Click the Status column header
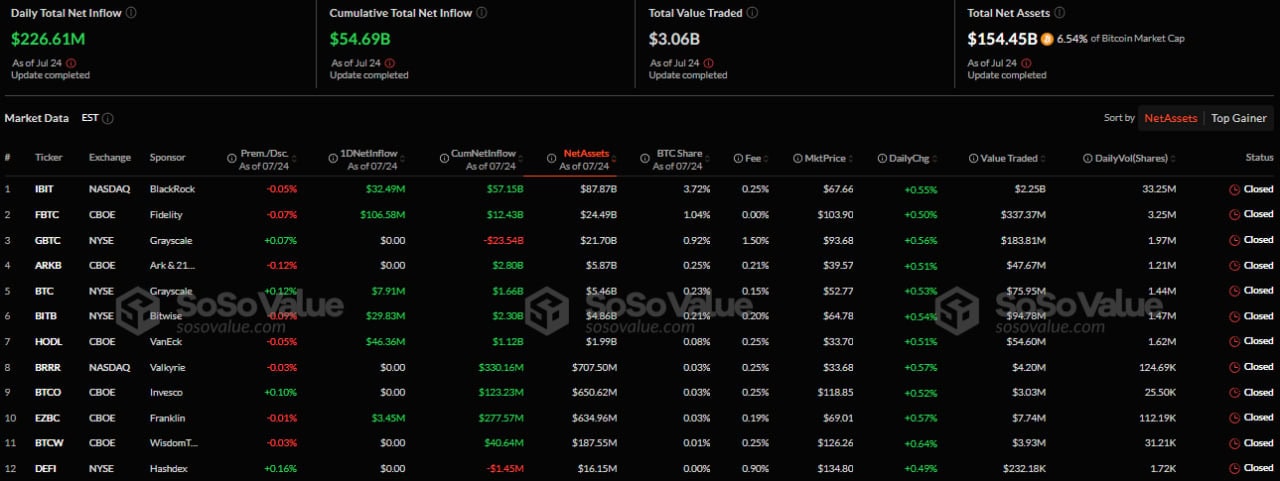The image size is (1280, 481). (x=1259, y=158)
